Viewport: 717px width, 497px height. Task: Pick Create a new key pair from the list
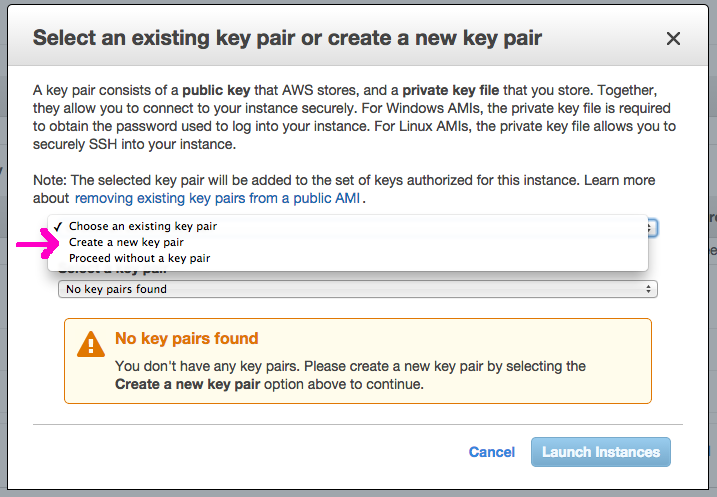(126, 242)
